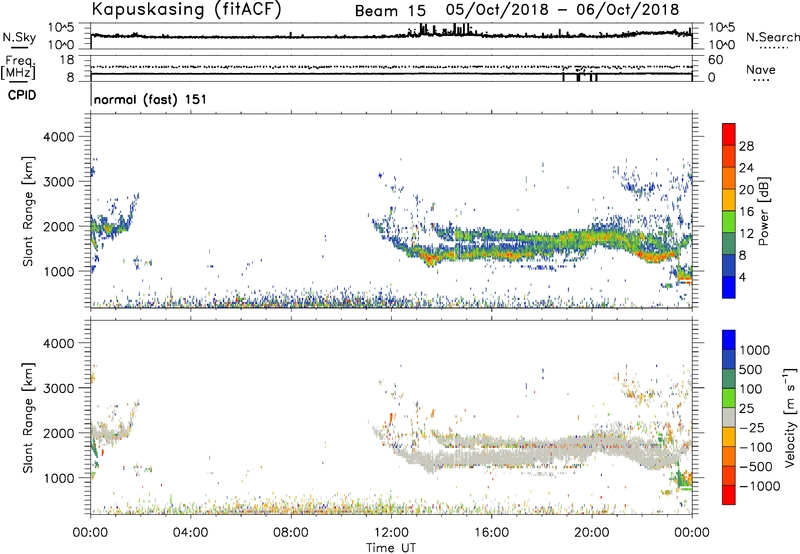Click the left '10^5' noise axis tick
This screenshot has width=800, height=554.
61,27
